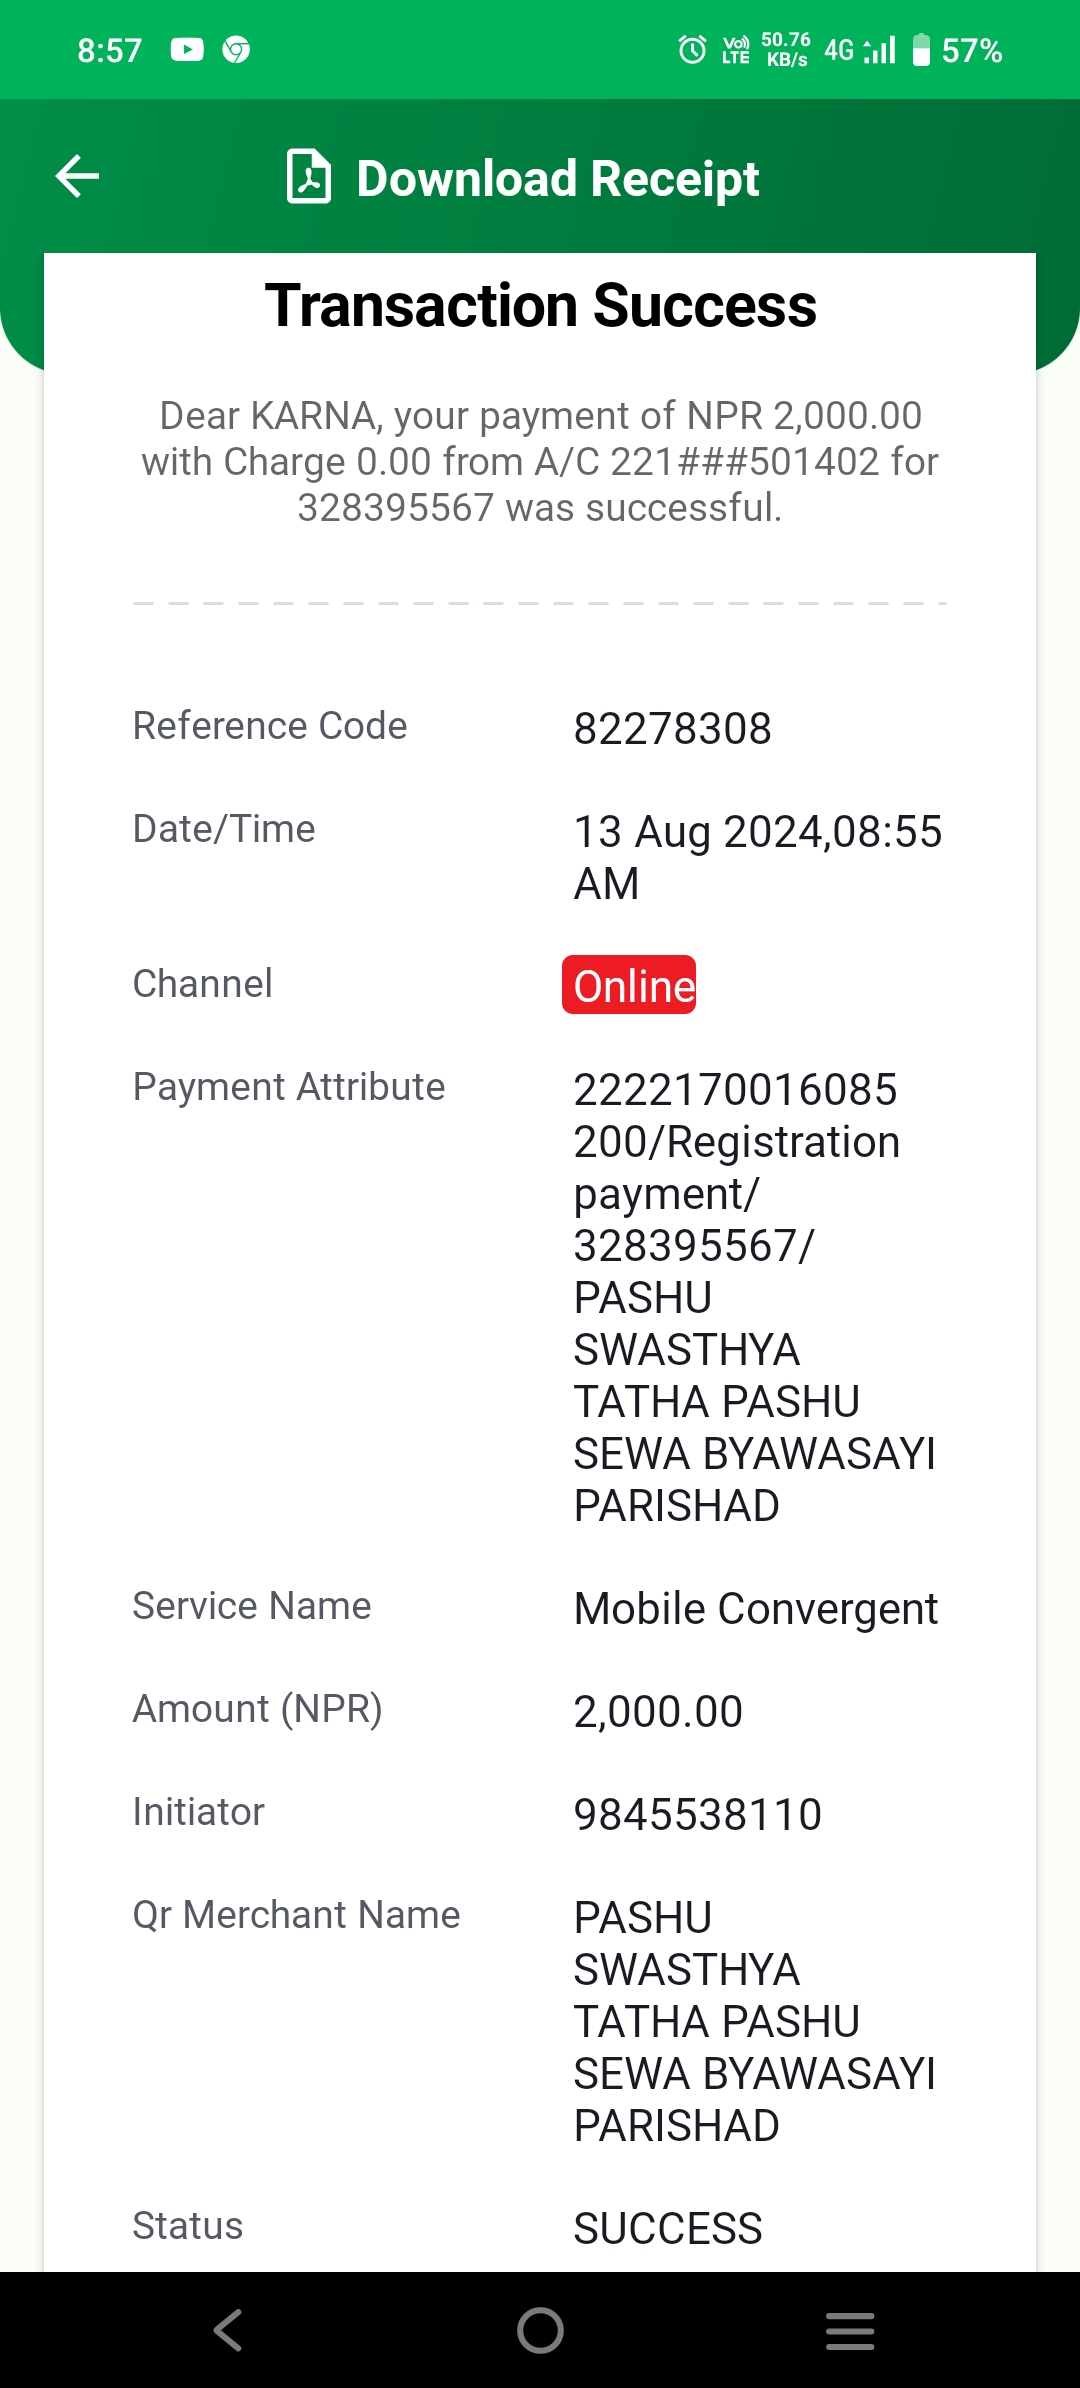Tap the Transaction Success heading

[x=540, y=305]
